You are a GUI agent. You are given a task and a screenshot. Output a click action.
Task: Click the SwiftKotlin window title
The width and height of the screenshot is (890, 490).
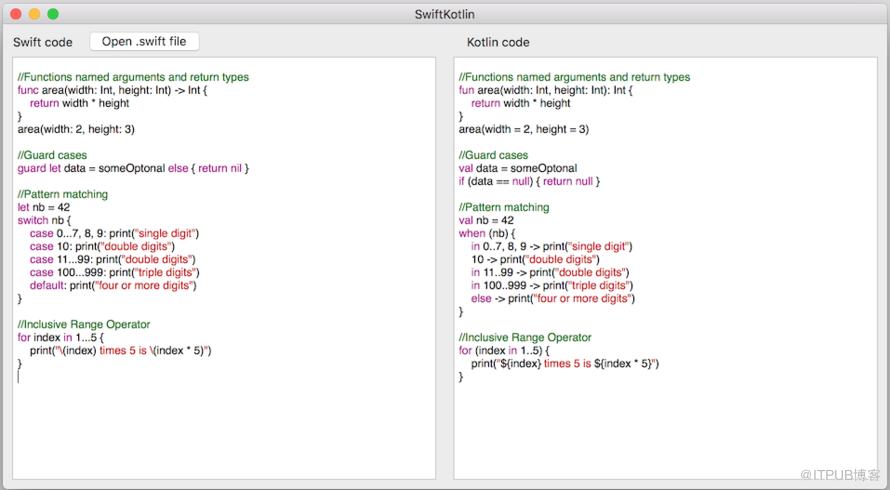tap(444, 14)
